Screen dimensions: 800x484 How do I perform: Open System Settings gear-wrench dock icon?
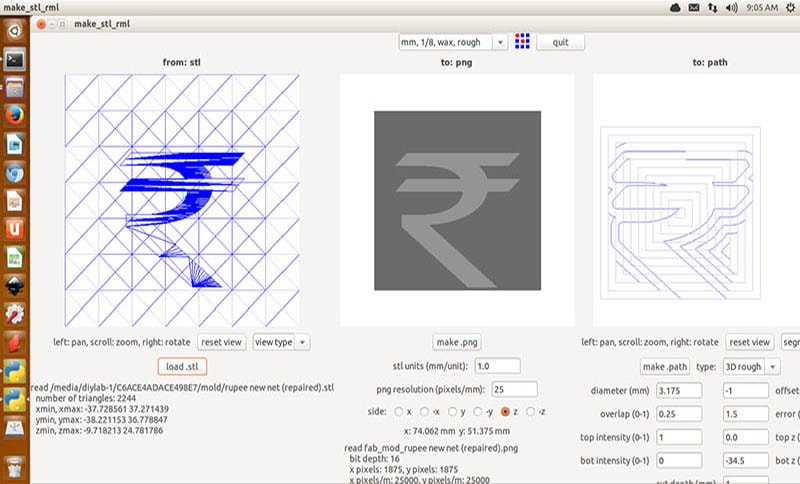(x=14, y=314)
